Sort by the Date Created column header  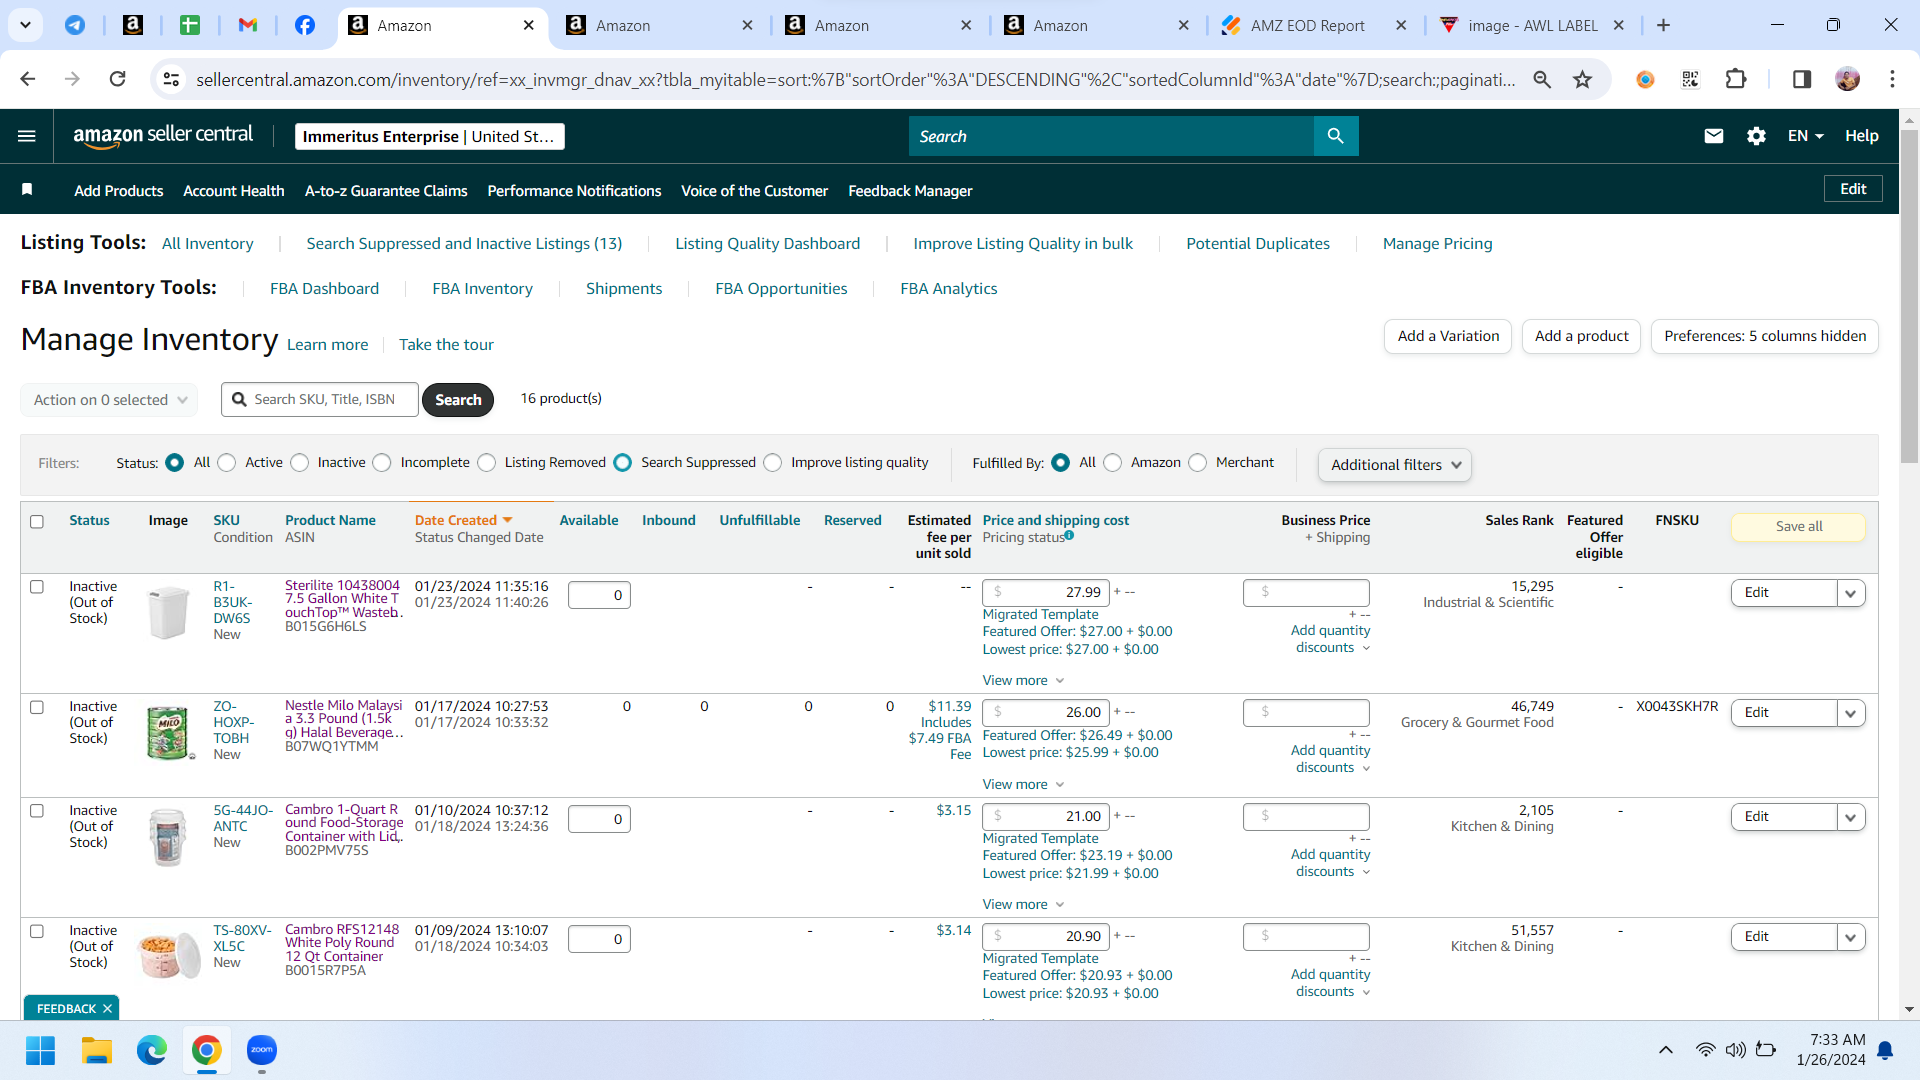(463, 521)
